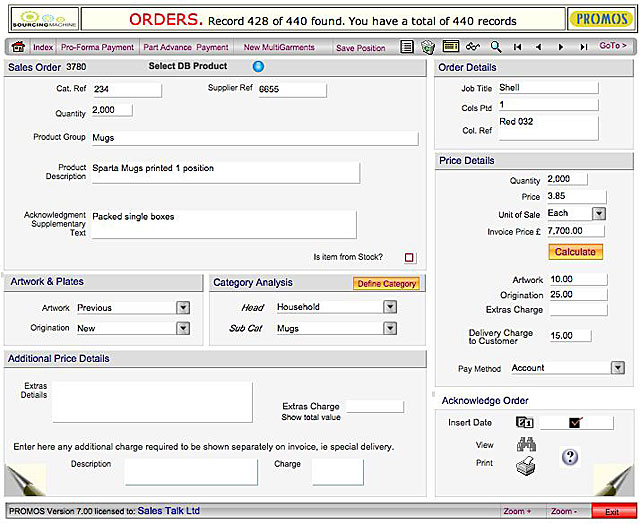Click the Col. Ref field

(549, 128)
